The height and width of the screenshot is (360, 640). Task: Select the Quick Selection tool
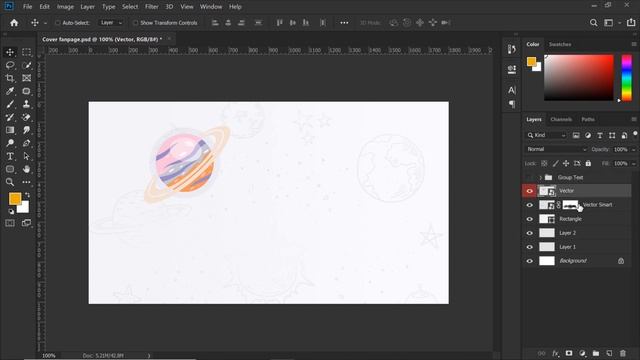(27, 65)
